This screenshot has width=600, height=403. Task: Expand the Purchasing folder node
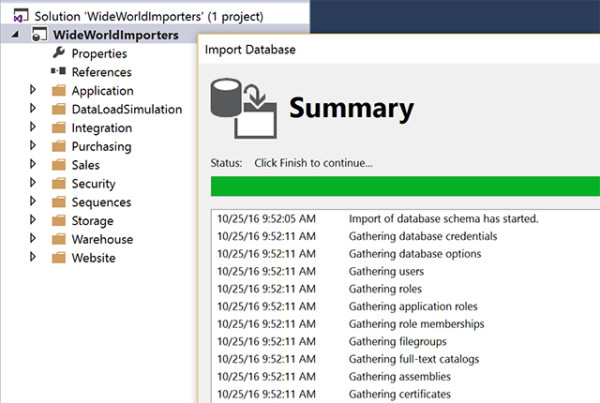[x=33, y=147]
